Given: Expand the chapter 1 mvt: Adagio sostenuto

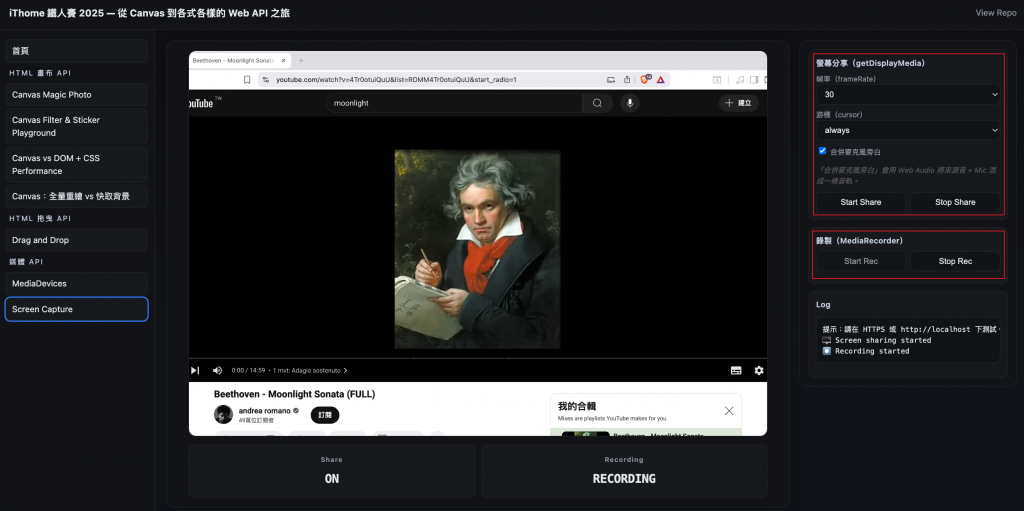Looking at the screenshot, I should (x=310, y=371).
